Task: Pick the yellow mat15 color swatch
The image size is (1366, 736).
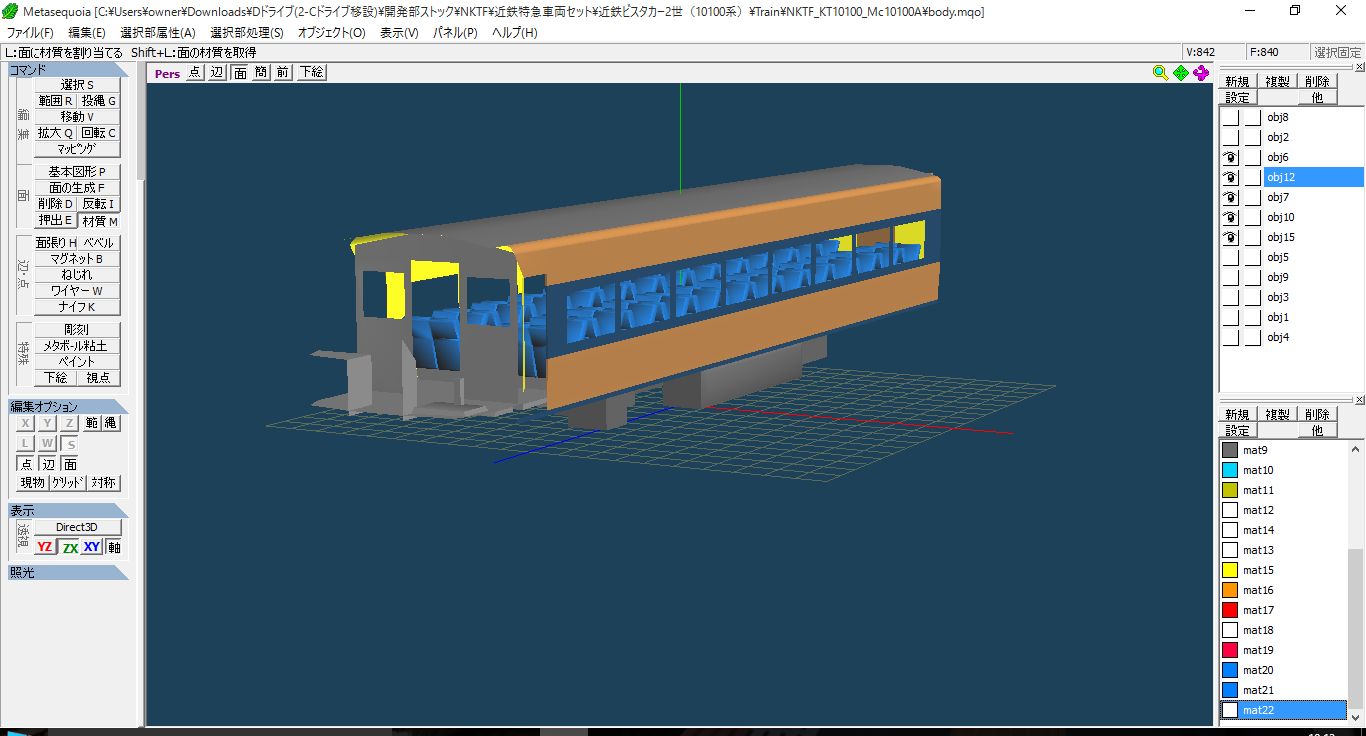Action: pyautogui.click(x=1230, y=570)
